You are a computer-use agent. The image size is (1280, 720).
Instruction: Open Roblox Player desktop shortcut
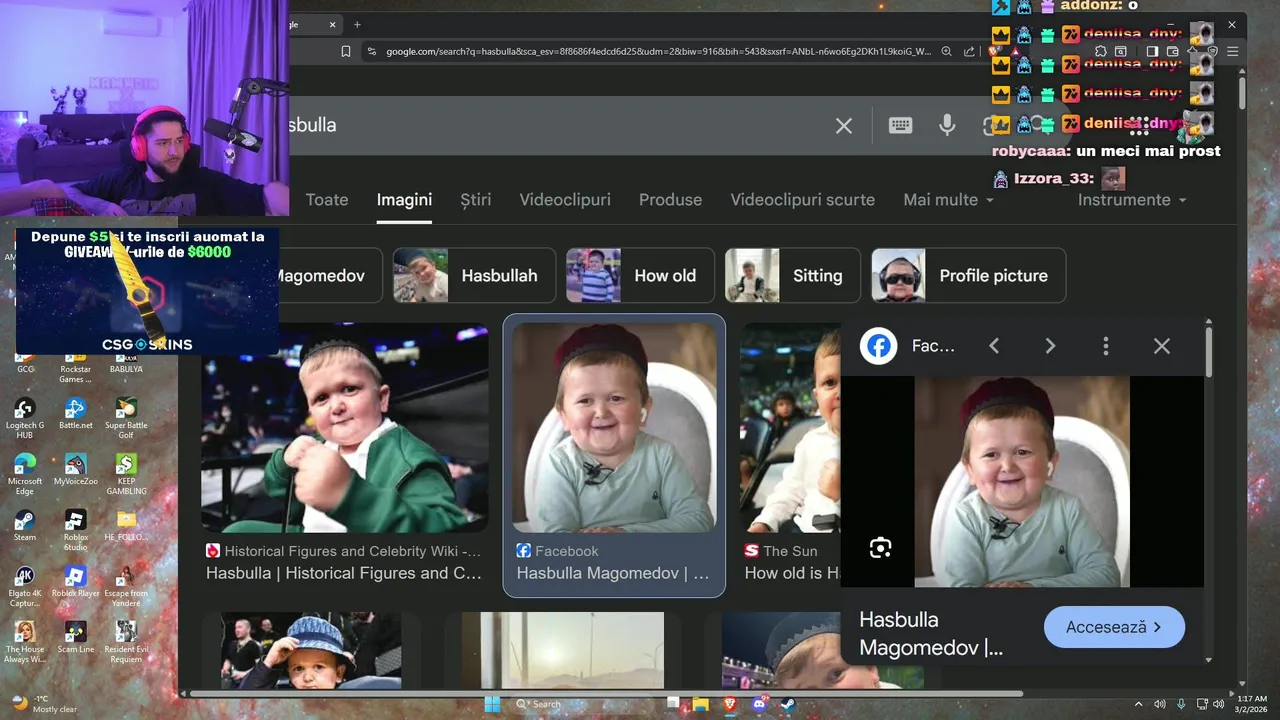pos(76,582)
